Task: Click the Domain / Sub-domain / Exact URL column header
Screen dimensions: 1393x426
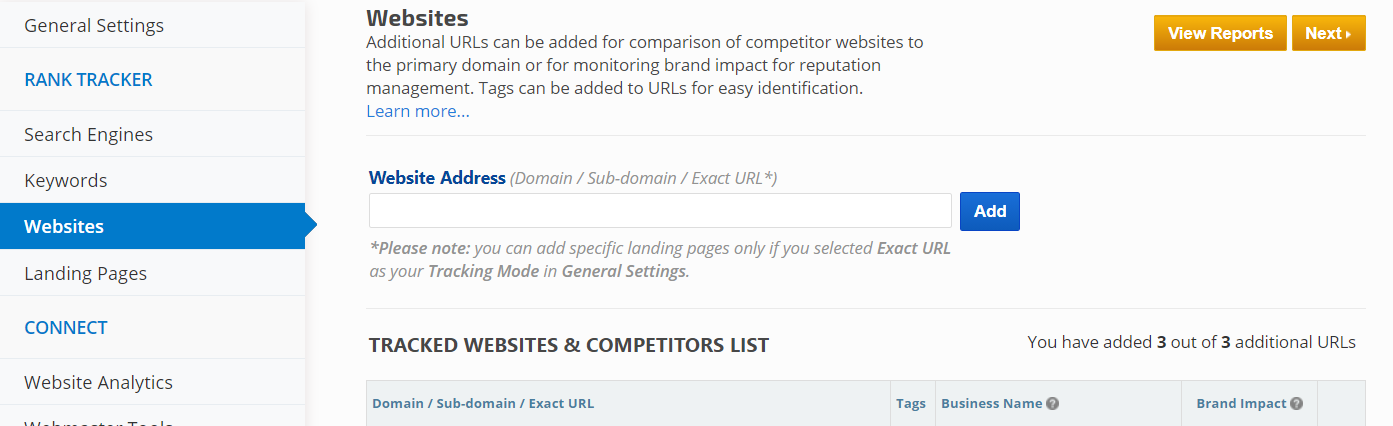Action: tap(483, 404)
